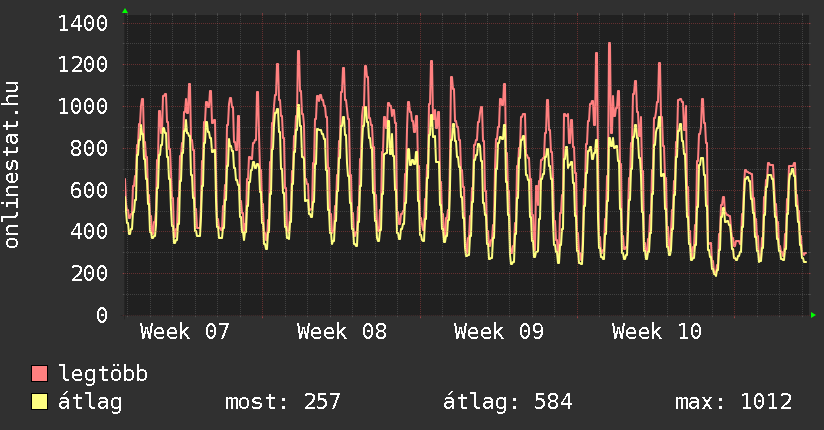Click the 'max: 1012' statistic
Image resolution: width=824 pixels, height=430 pixels.
tap(733, 402)
